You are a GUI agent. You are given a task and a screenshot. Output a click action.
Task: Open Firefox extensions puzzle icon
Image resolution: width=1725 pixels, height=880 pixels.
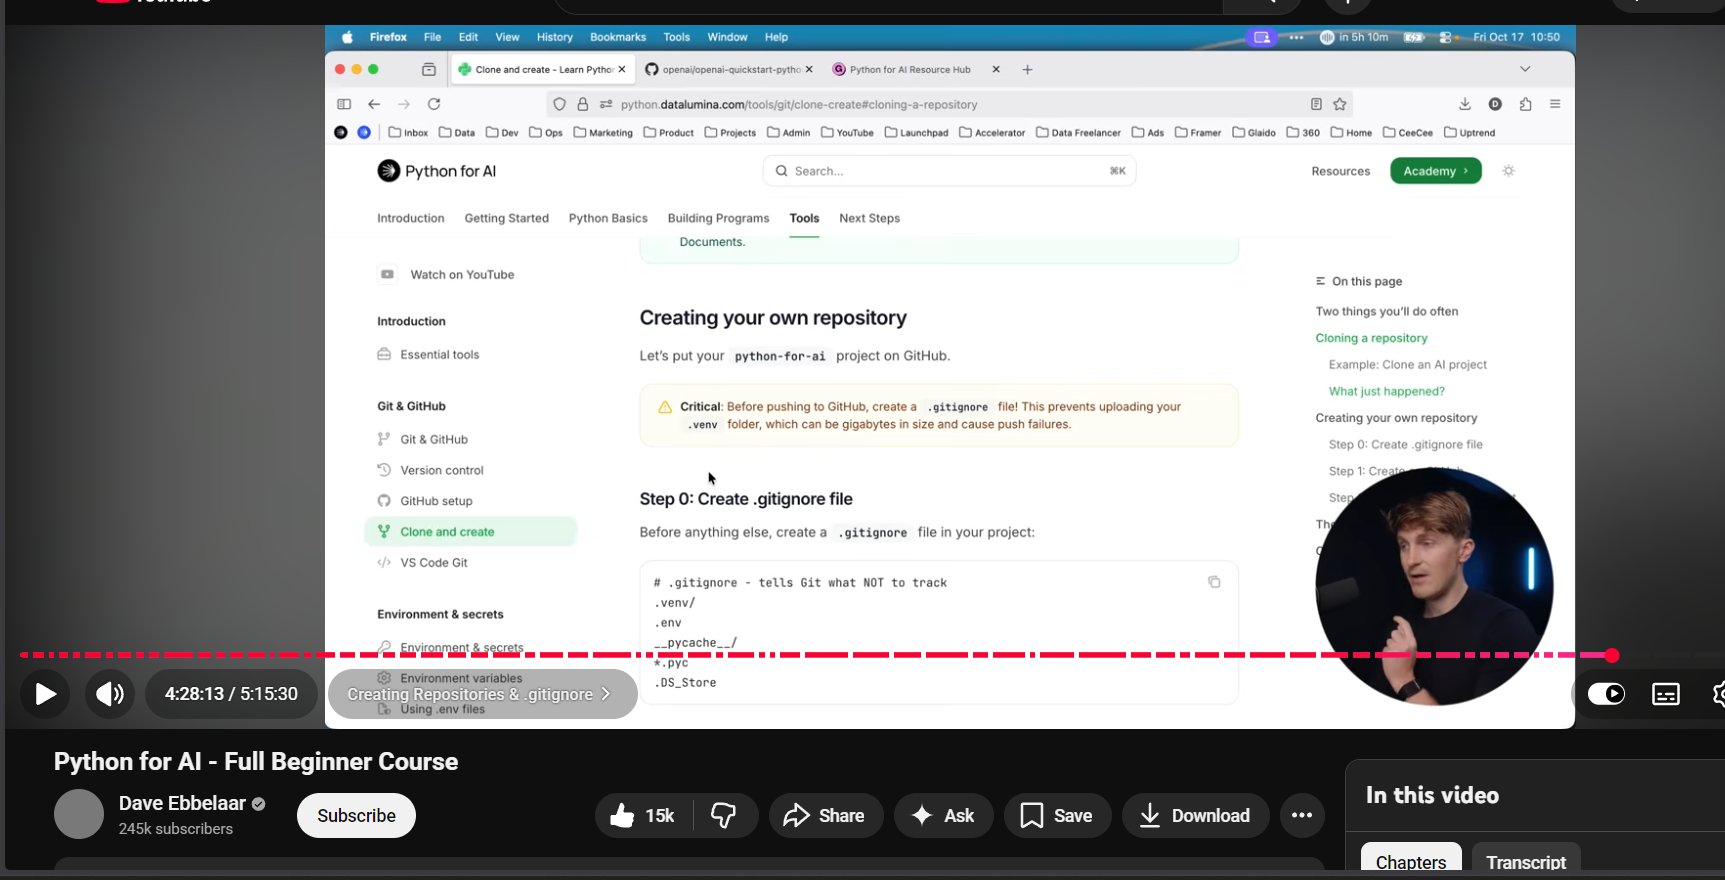pyautogui.click(x=1525, y=104)
